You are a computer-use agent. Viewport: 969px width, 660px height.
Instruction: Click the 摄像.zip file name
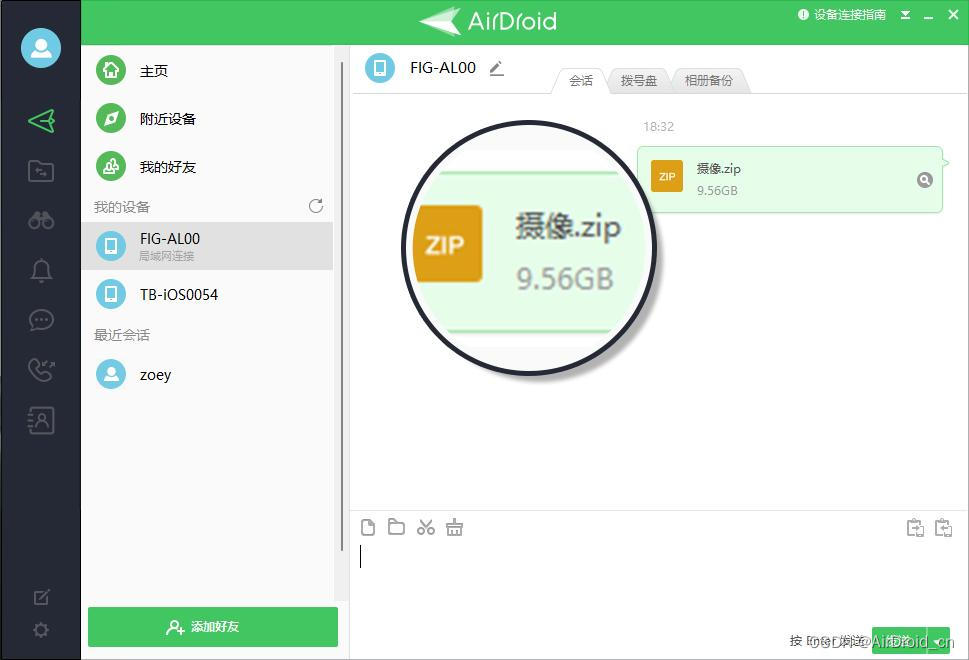click(x=718, y=168)
